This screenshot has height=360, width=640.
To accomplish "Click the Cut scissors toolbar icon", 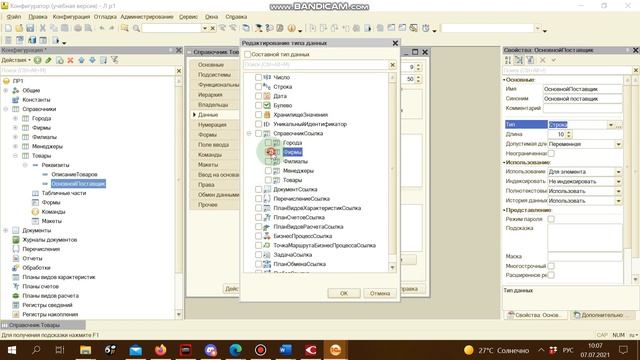I will point(42,28).
